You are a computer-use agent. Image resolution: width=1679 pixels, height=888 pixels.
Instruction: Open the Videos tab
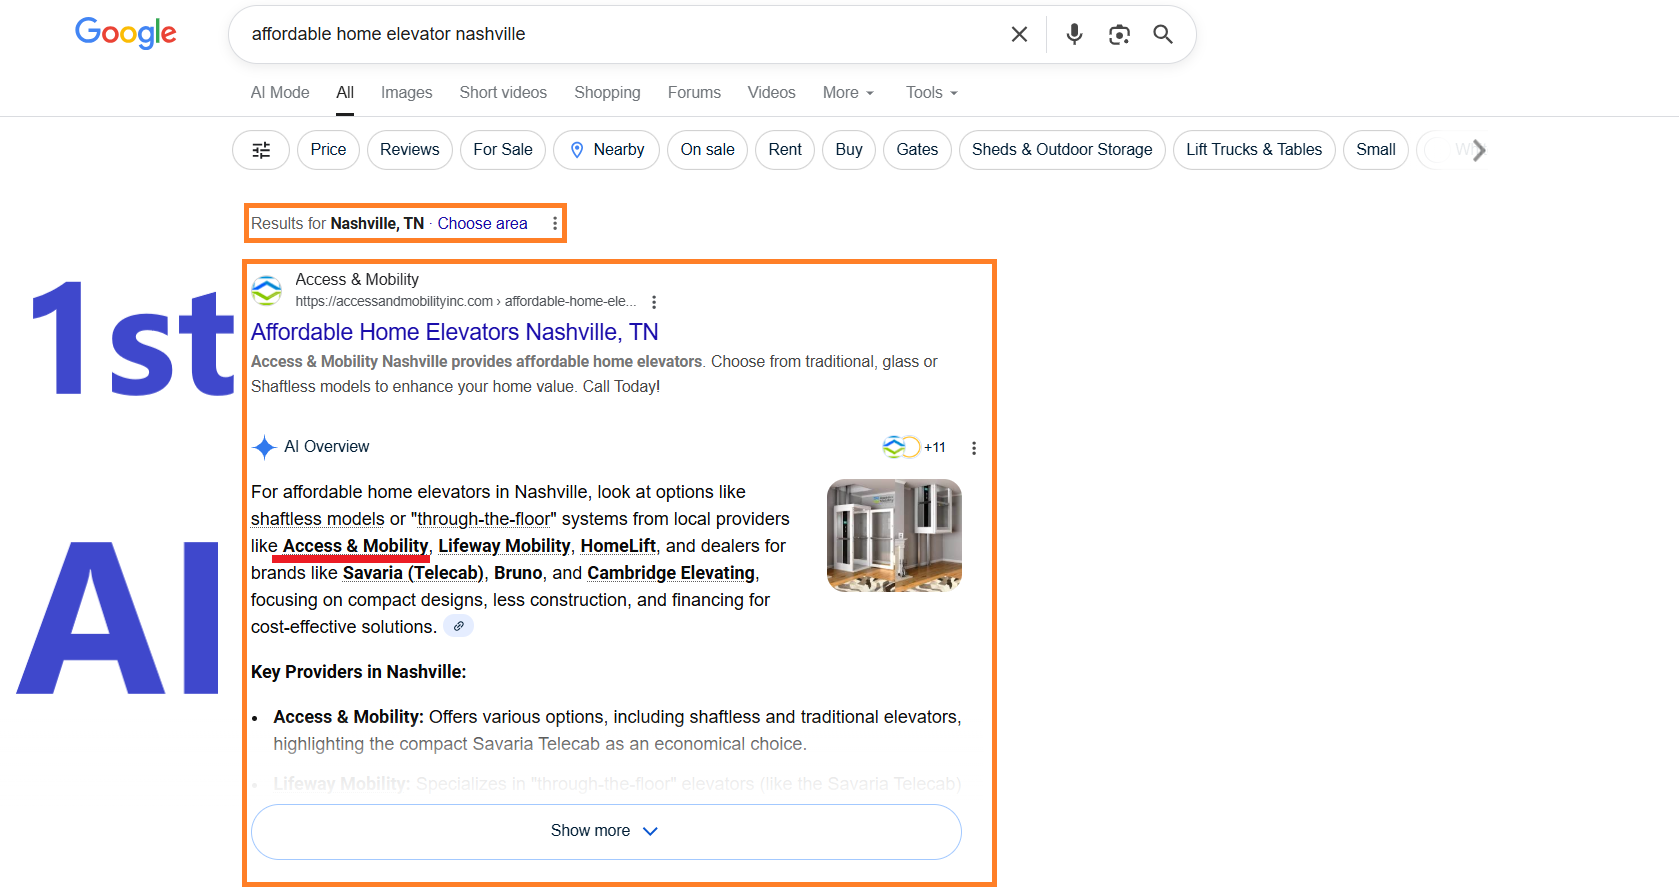click(771, 92)
